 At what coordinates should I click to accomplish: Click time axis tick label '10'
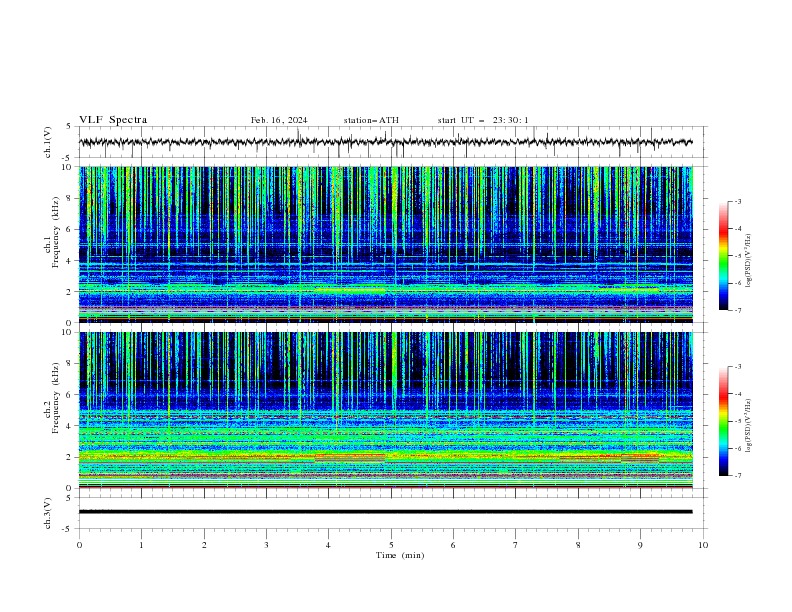pos(703,545)
